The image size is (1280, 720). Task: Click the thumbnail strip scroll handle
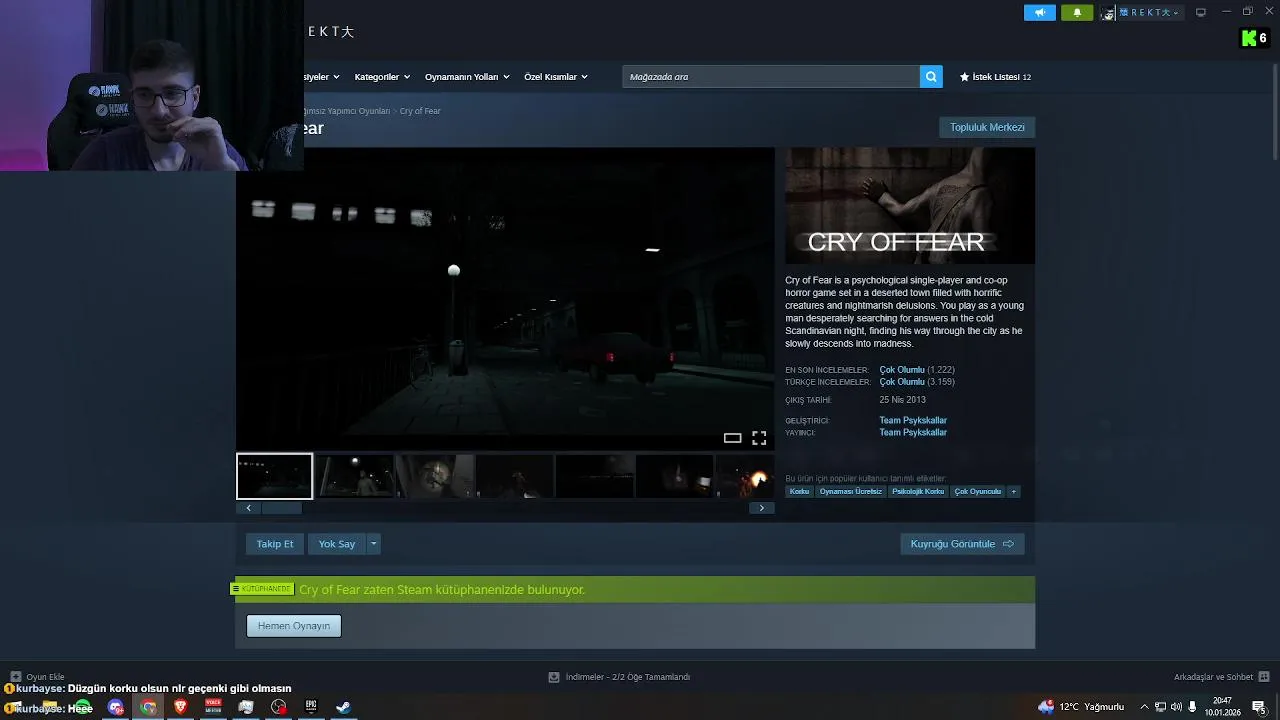pyautogui.click(x=281, y=508)
